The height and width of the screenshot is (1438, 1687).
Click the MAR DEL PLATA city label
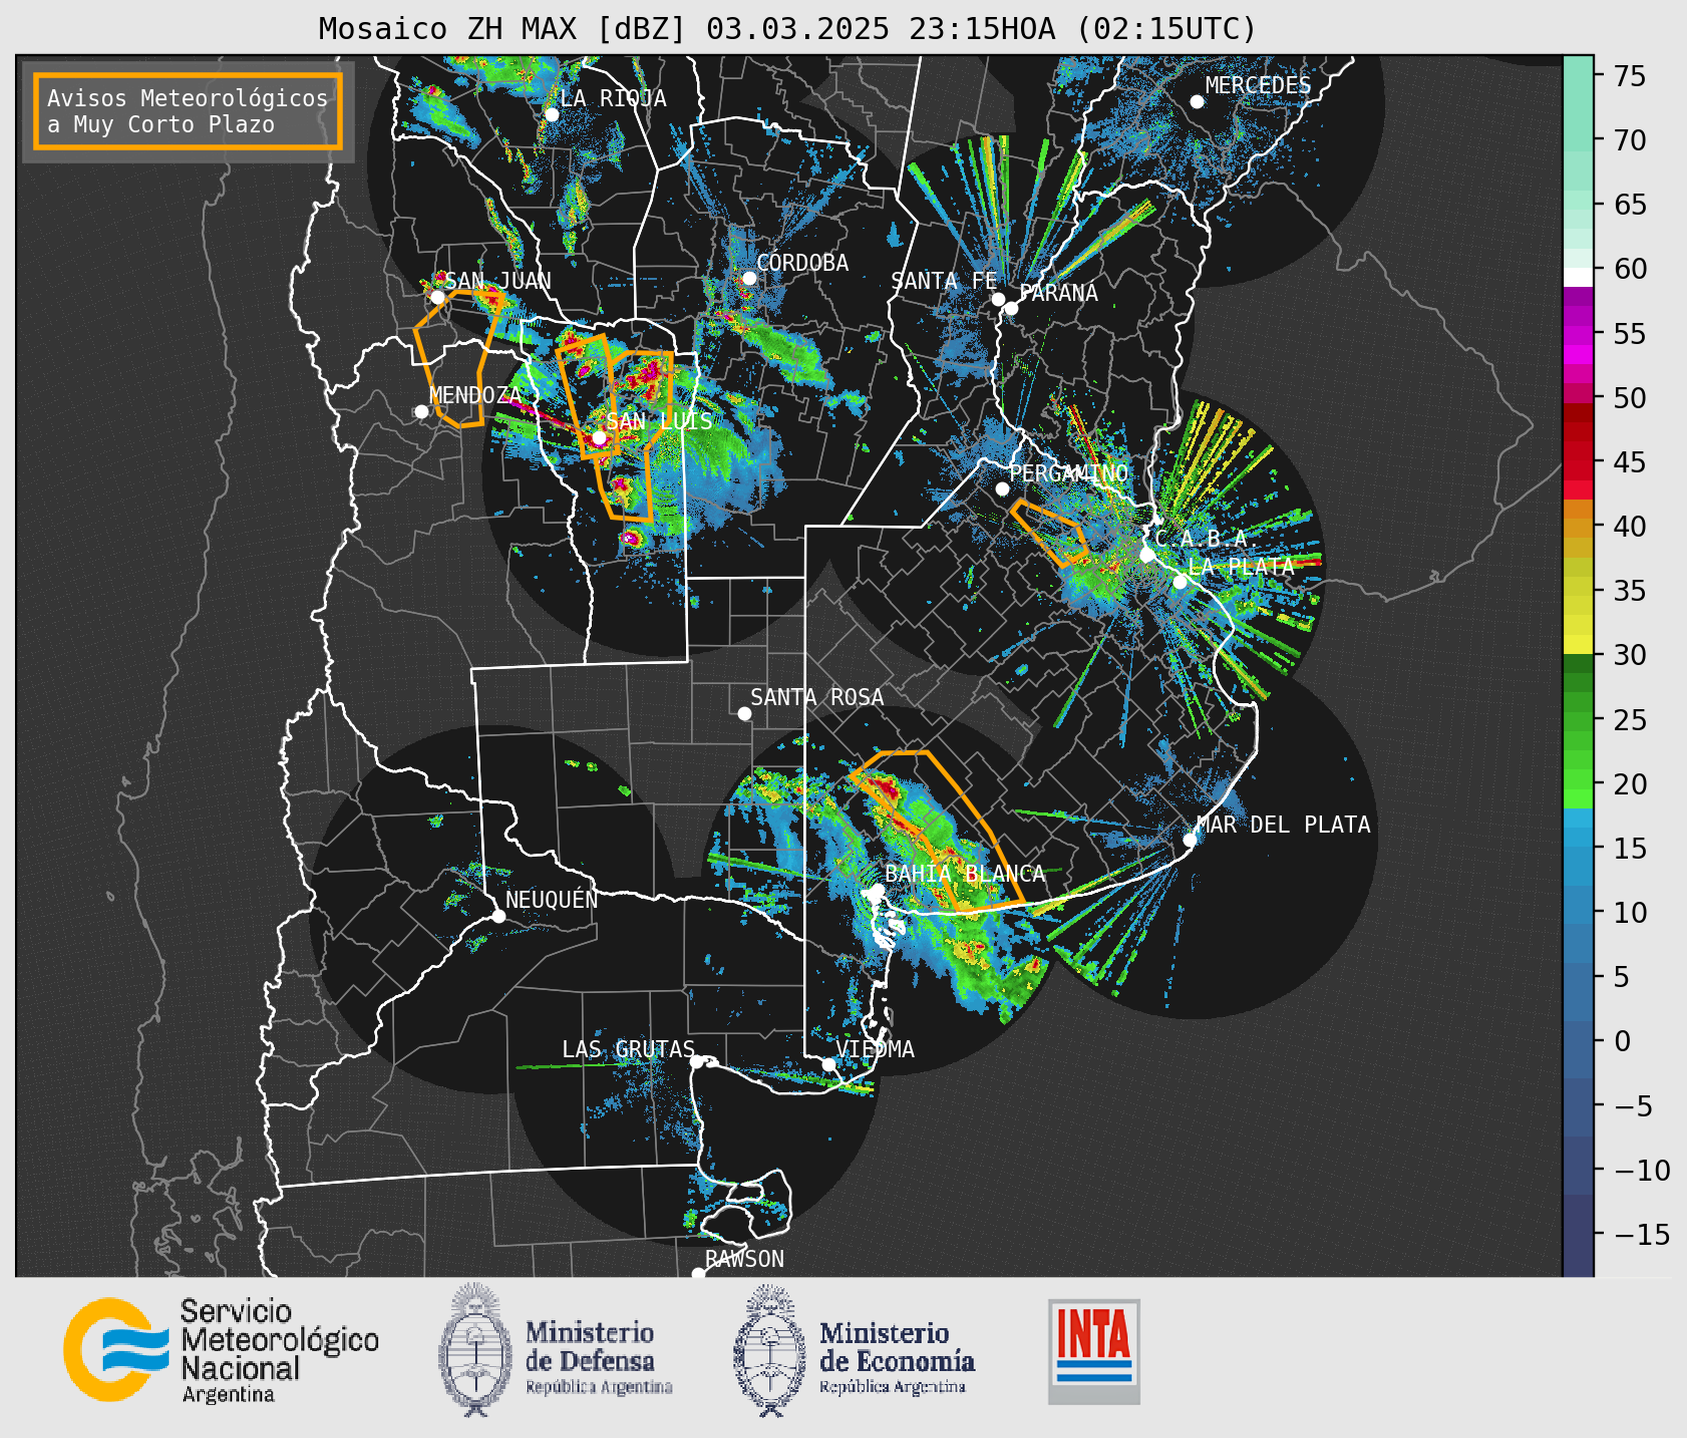pos(1283,825)
